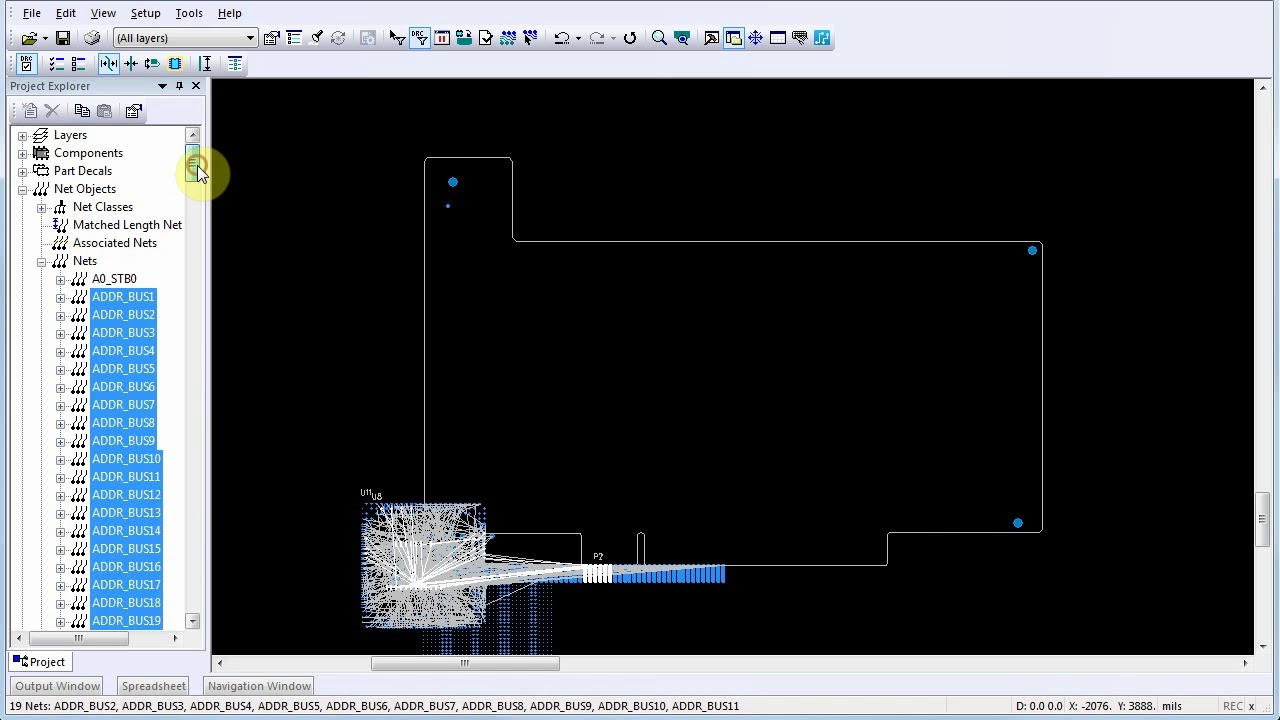This screenshot has width=1280, height=720.
Task: Select the A0_STB0 net
Action: click(114, 279)
